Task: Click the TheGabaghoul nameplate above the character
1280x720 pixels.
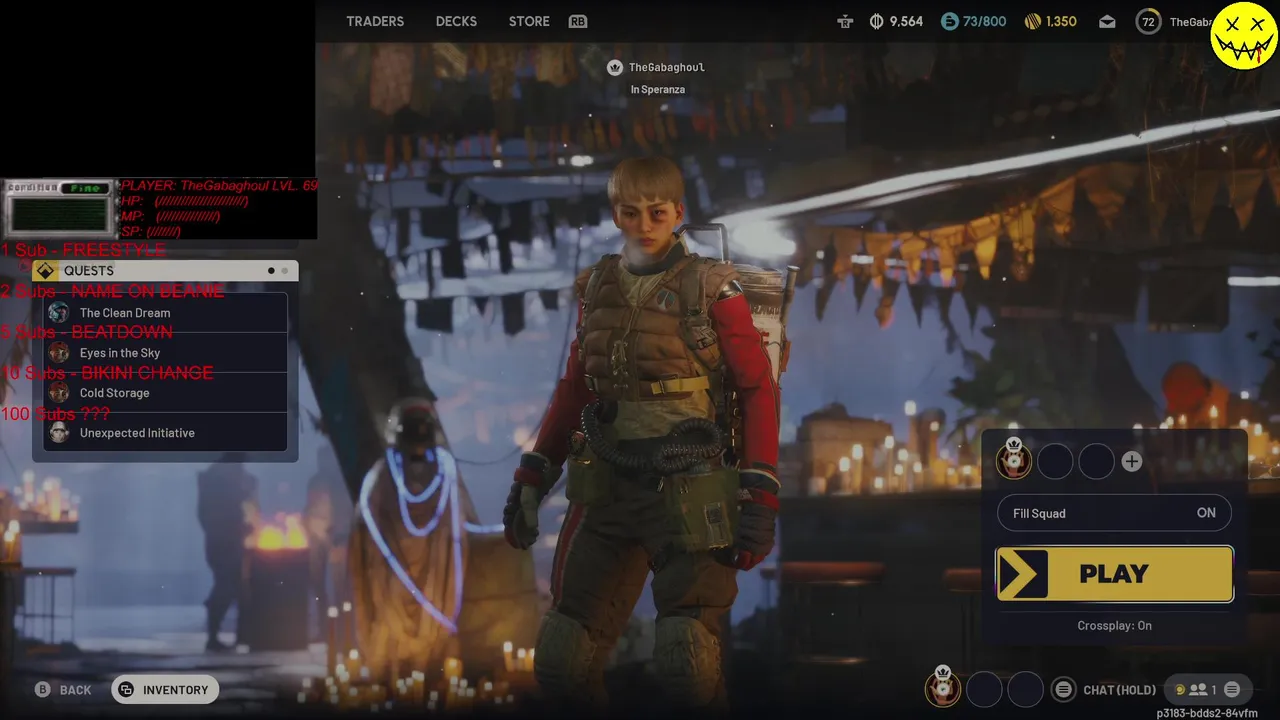Action: (667, 67)
